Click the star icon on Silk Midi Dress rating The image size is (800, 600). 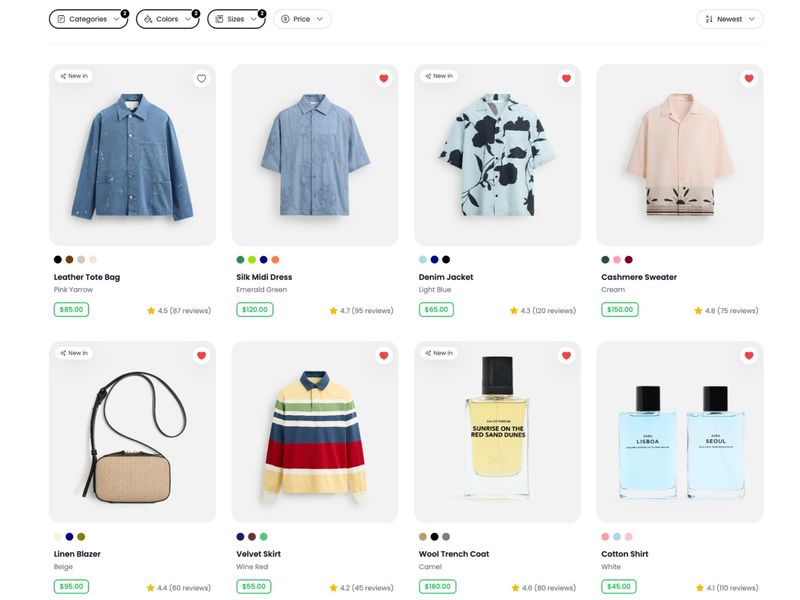pyautogui.click(x=332, y=310)
